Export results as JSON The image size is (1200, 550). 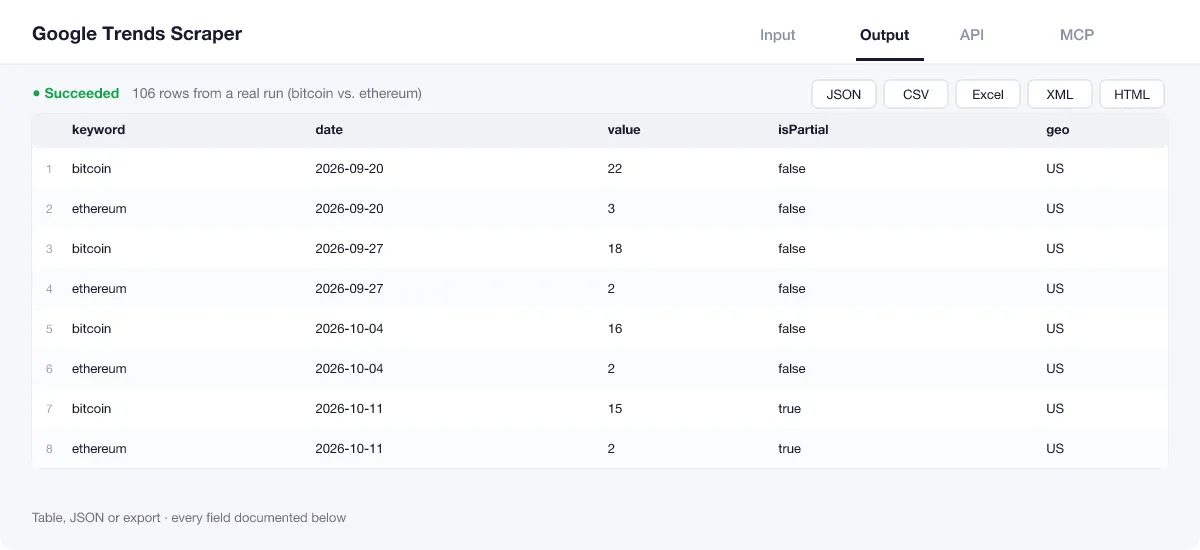(x=844, y=94)
